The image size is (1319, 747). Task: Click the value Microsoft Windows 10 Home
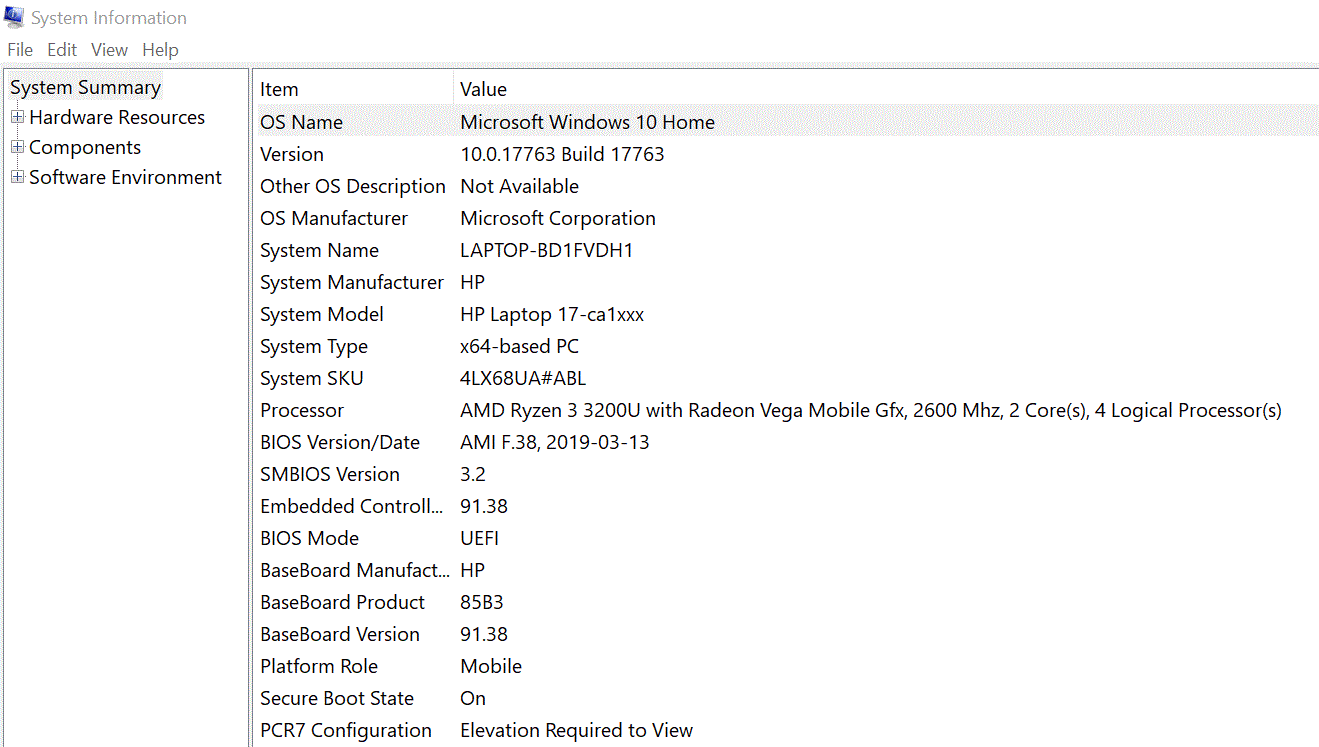(587, 122)
